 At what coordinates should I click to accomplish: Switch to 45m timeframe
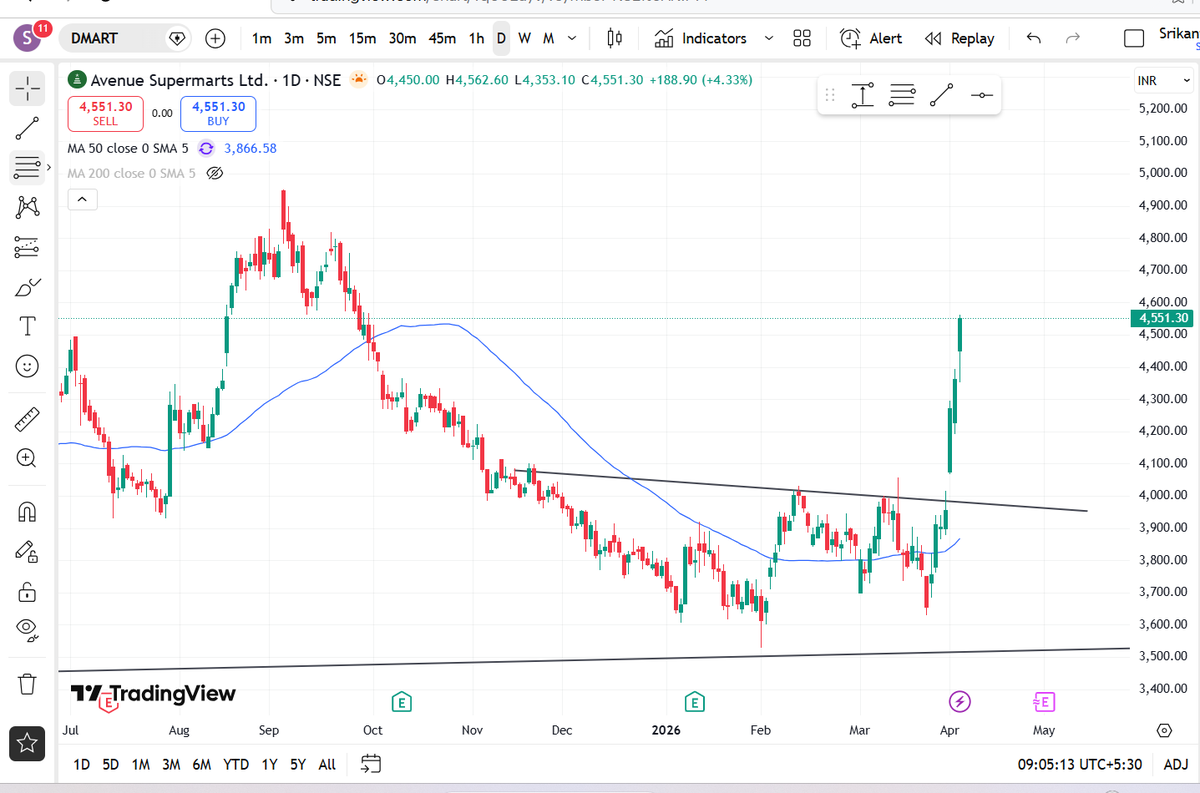pos(442,38)
